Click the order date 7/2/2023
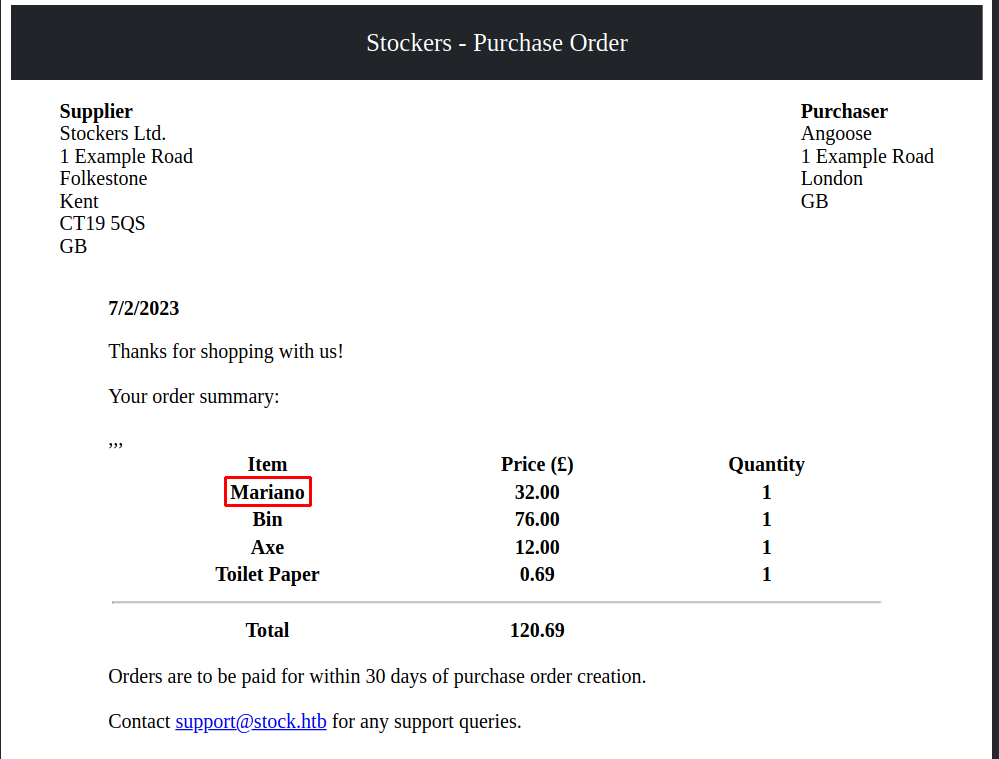The width and height of the screenshot is (999, 759). click(144, 308)
